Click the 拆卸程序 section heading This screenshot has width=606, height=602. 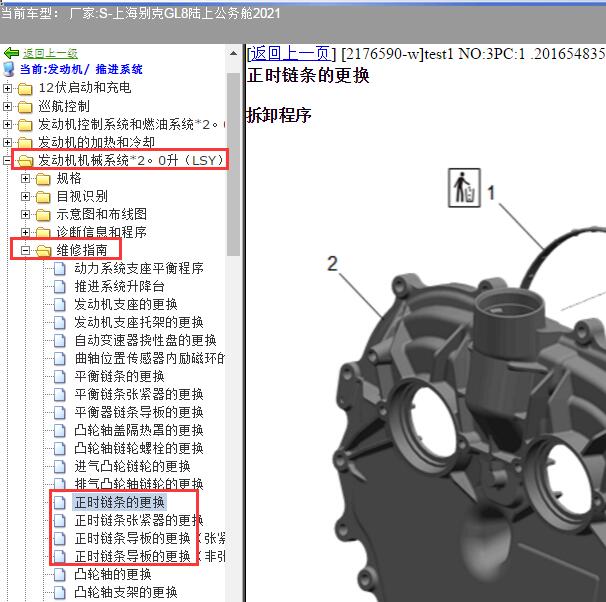(279, 115)
